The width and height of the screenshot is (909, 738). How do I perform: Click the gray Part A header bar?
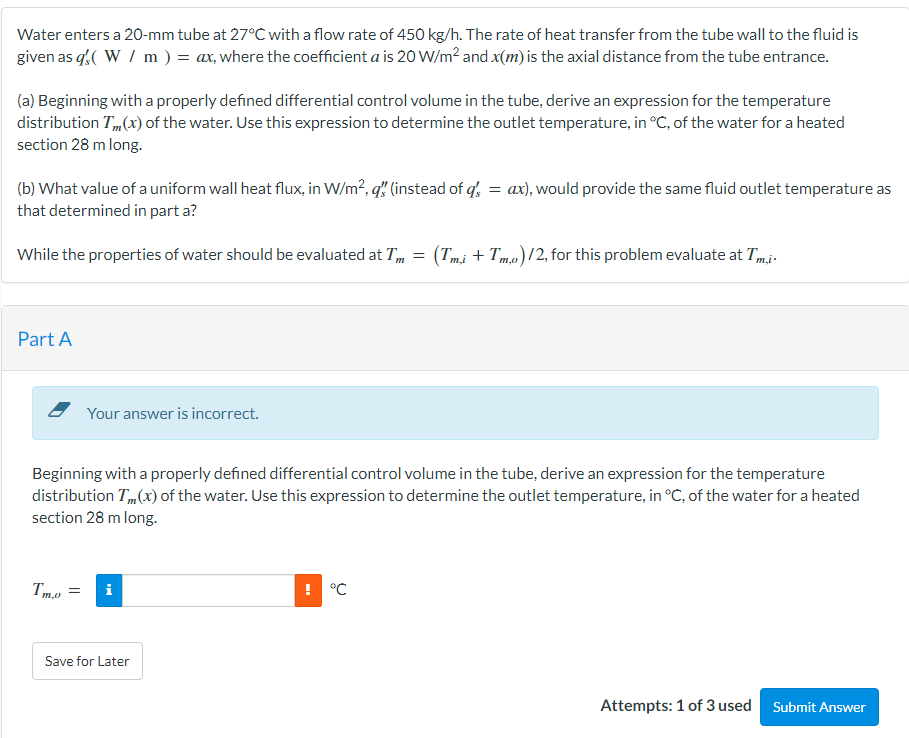[x=455, y=339]
